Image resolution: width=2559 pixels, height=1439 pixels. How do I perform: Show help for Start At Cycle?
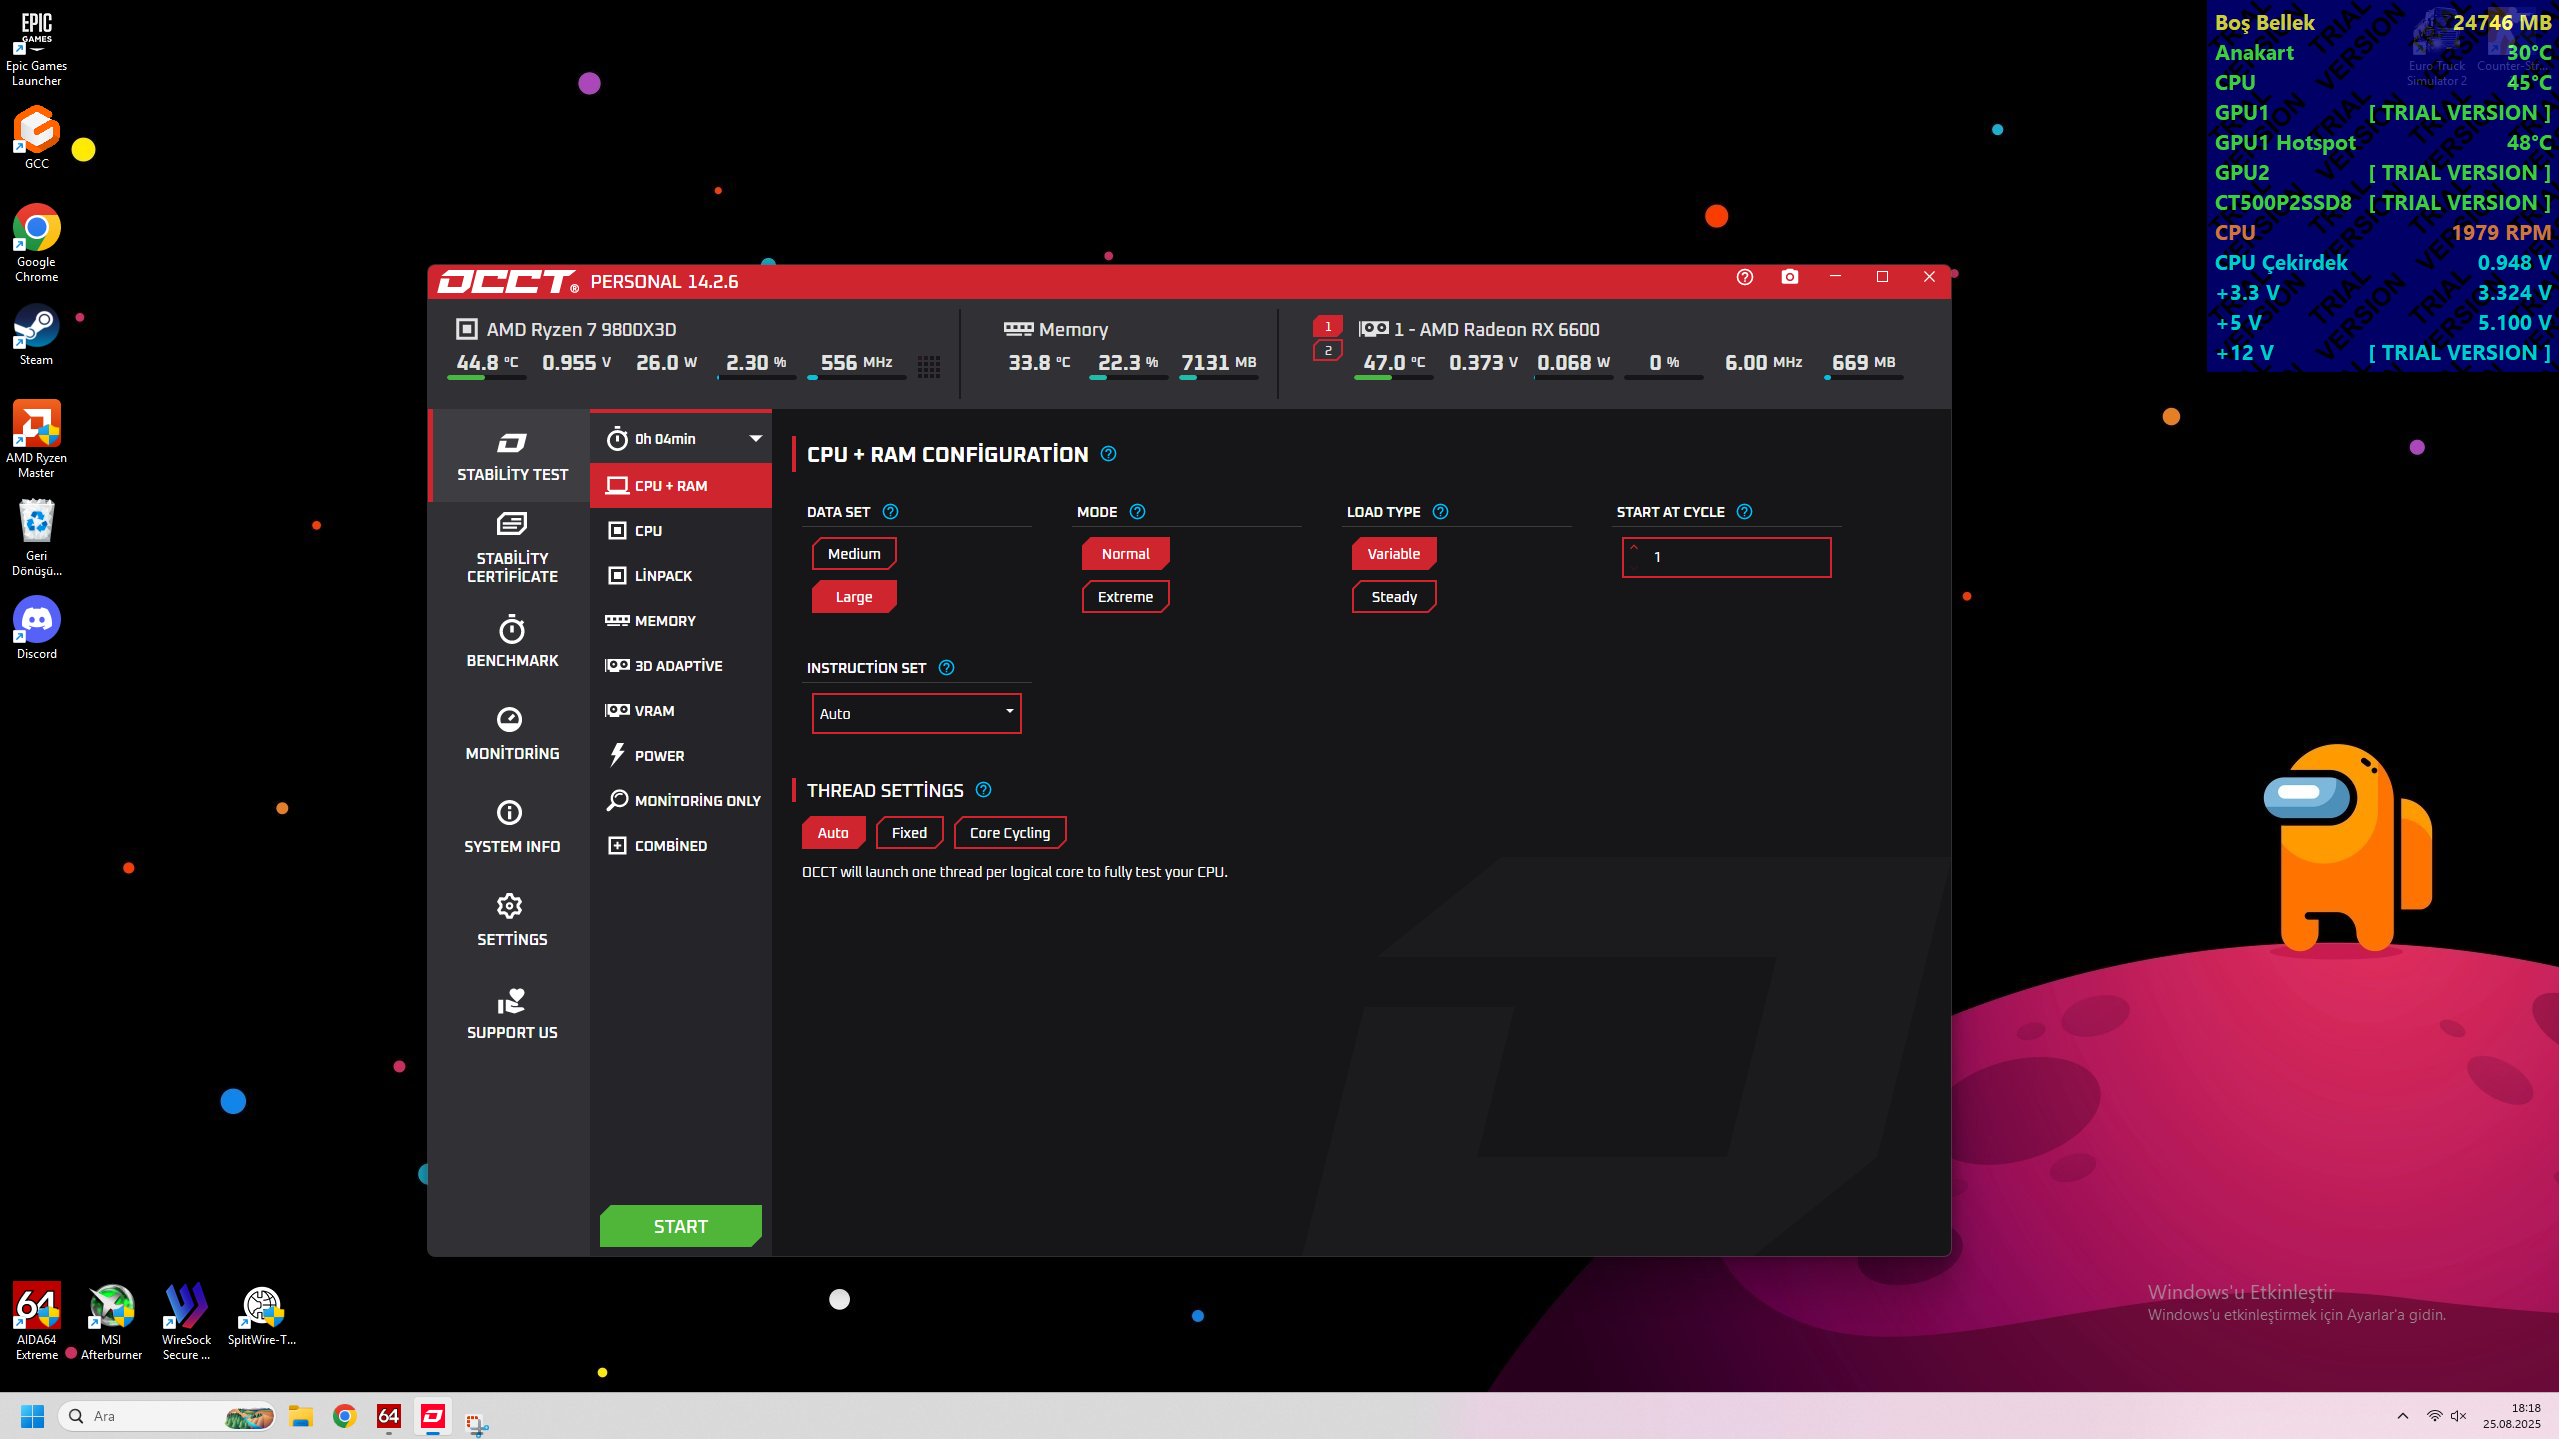click(x=1744, y=512)
